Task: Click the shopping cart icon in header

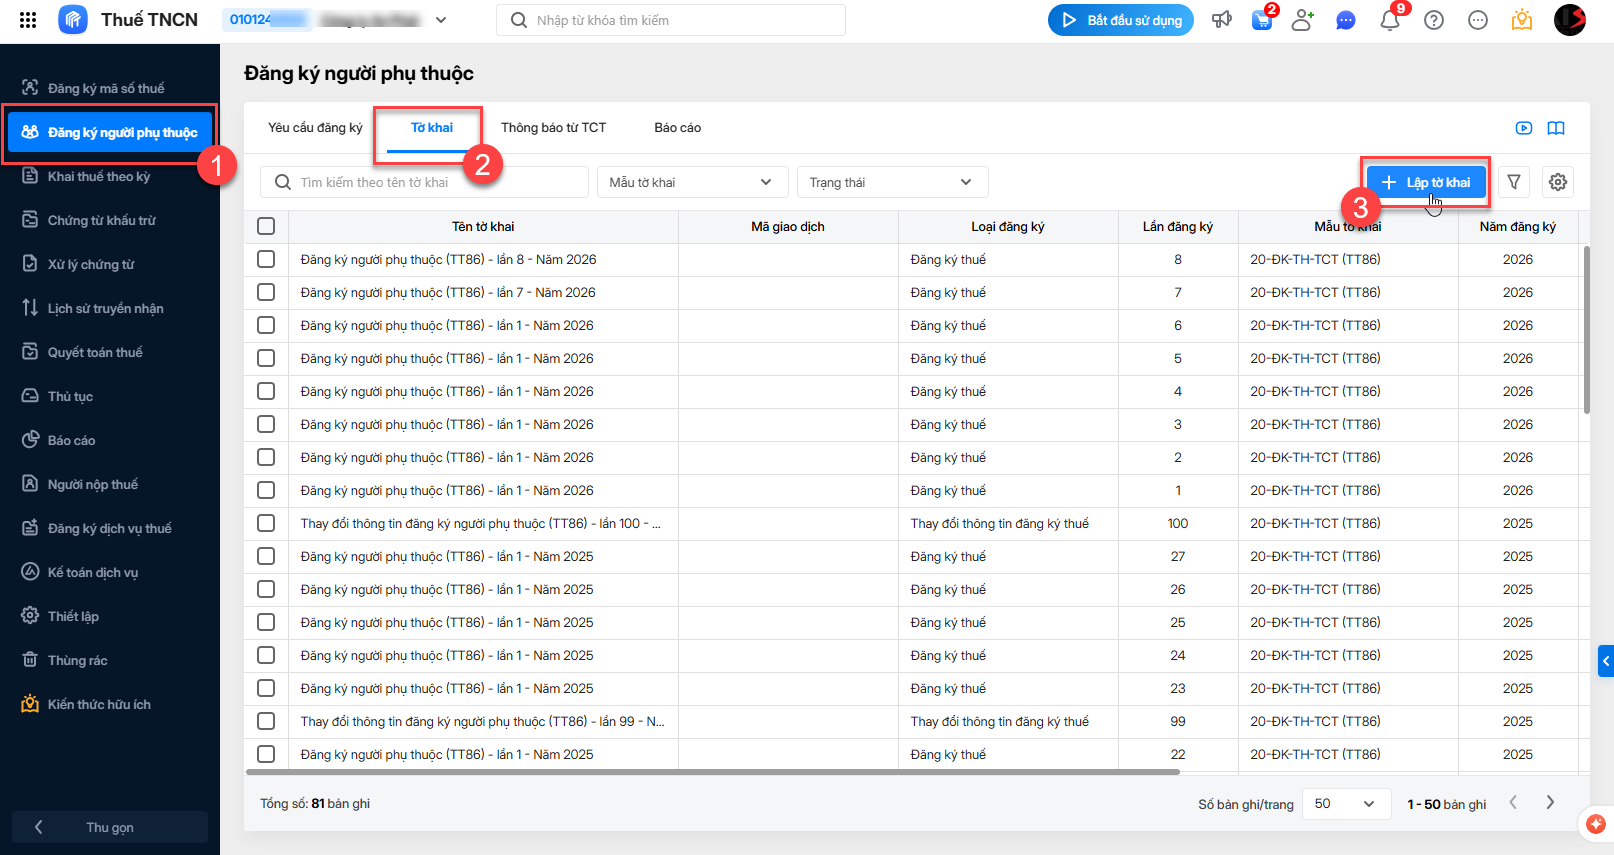Action: [x=1262, y=20]
